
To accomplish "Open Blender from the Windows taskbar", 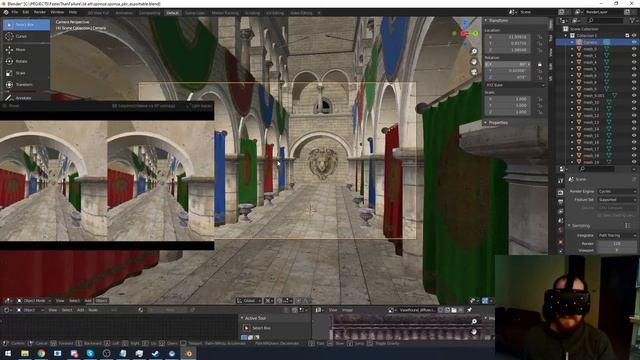I will pos(189,353).
